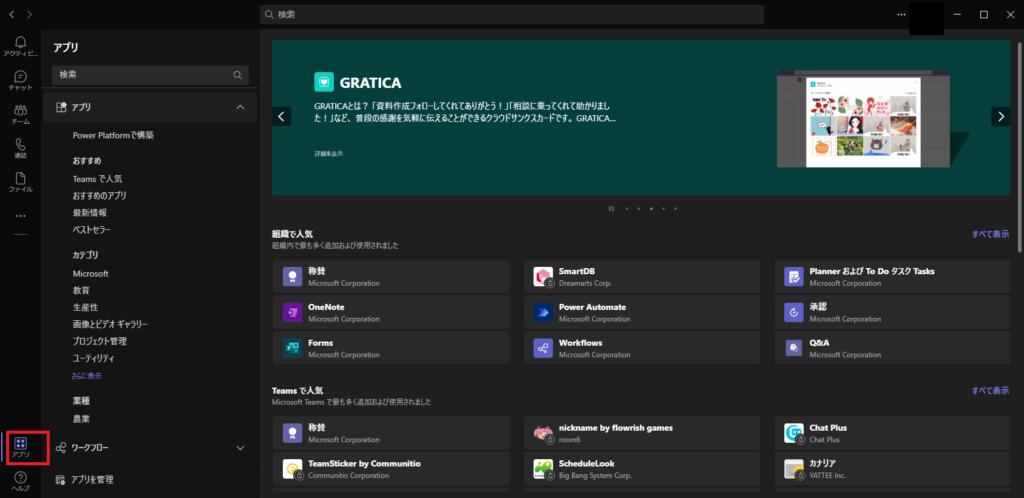Image resolution: width=1024 pixels, height=498 pixels.
Task: Show more apps via sidebar ellipsis
Action: [x=20, y=215]
